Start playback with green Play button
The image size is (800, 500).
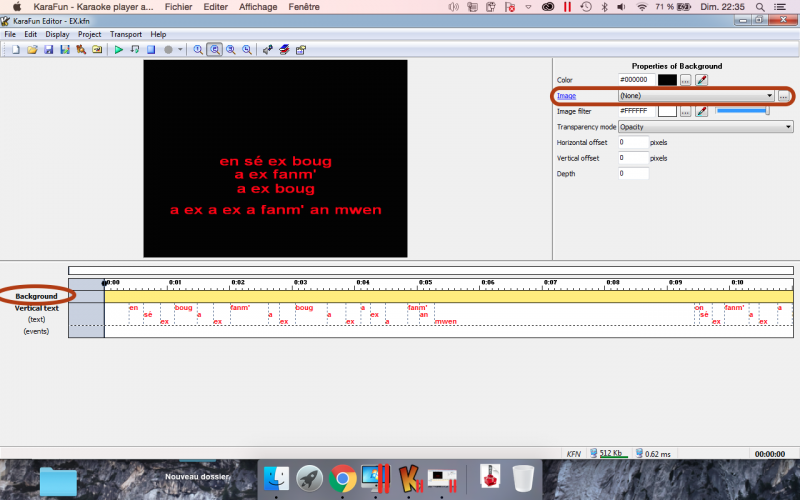[118, 49]
